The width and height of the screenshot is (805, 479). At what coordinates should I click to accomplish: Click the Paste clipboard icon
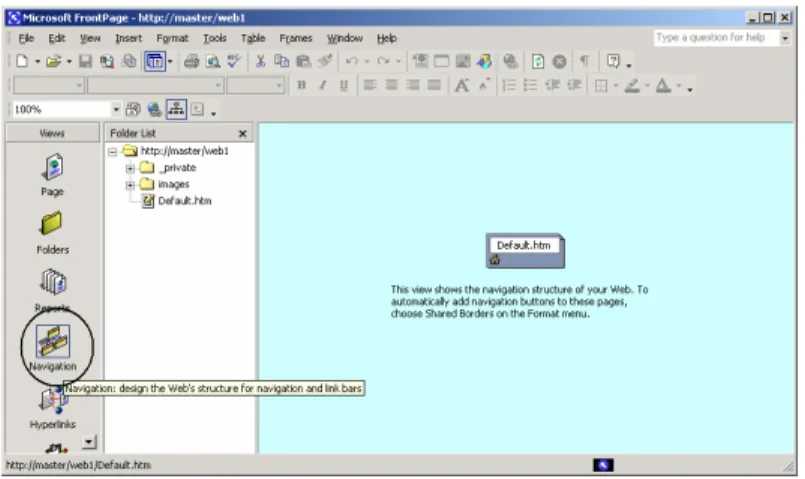point(303,62)
